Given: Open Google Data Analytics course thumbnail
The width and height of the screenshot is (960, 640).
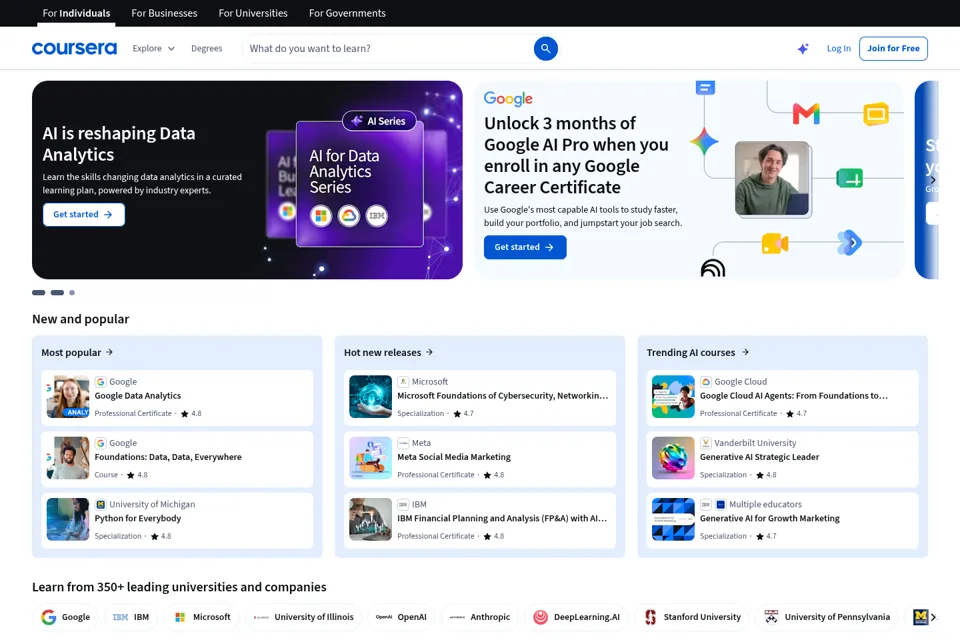Looking at the screenshot, I should 68,397.
